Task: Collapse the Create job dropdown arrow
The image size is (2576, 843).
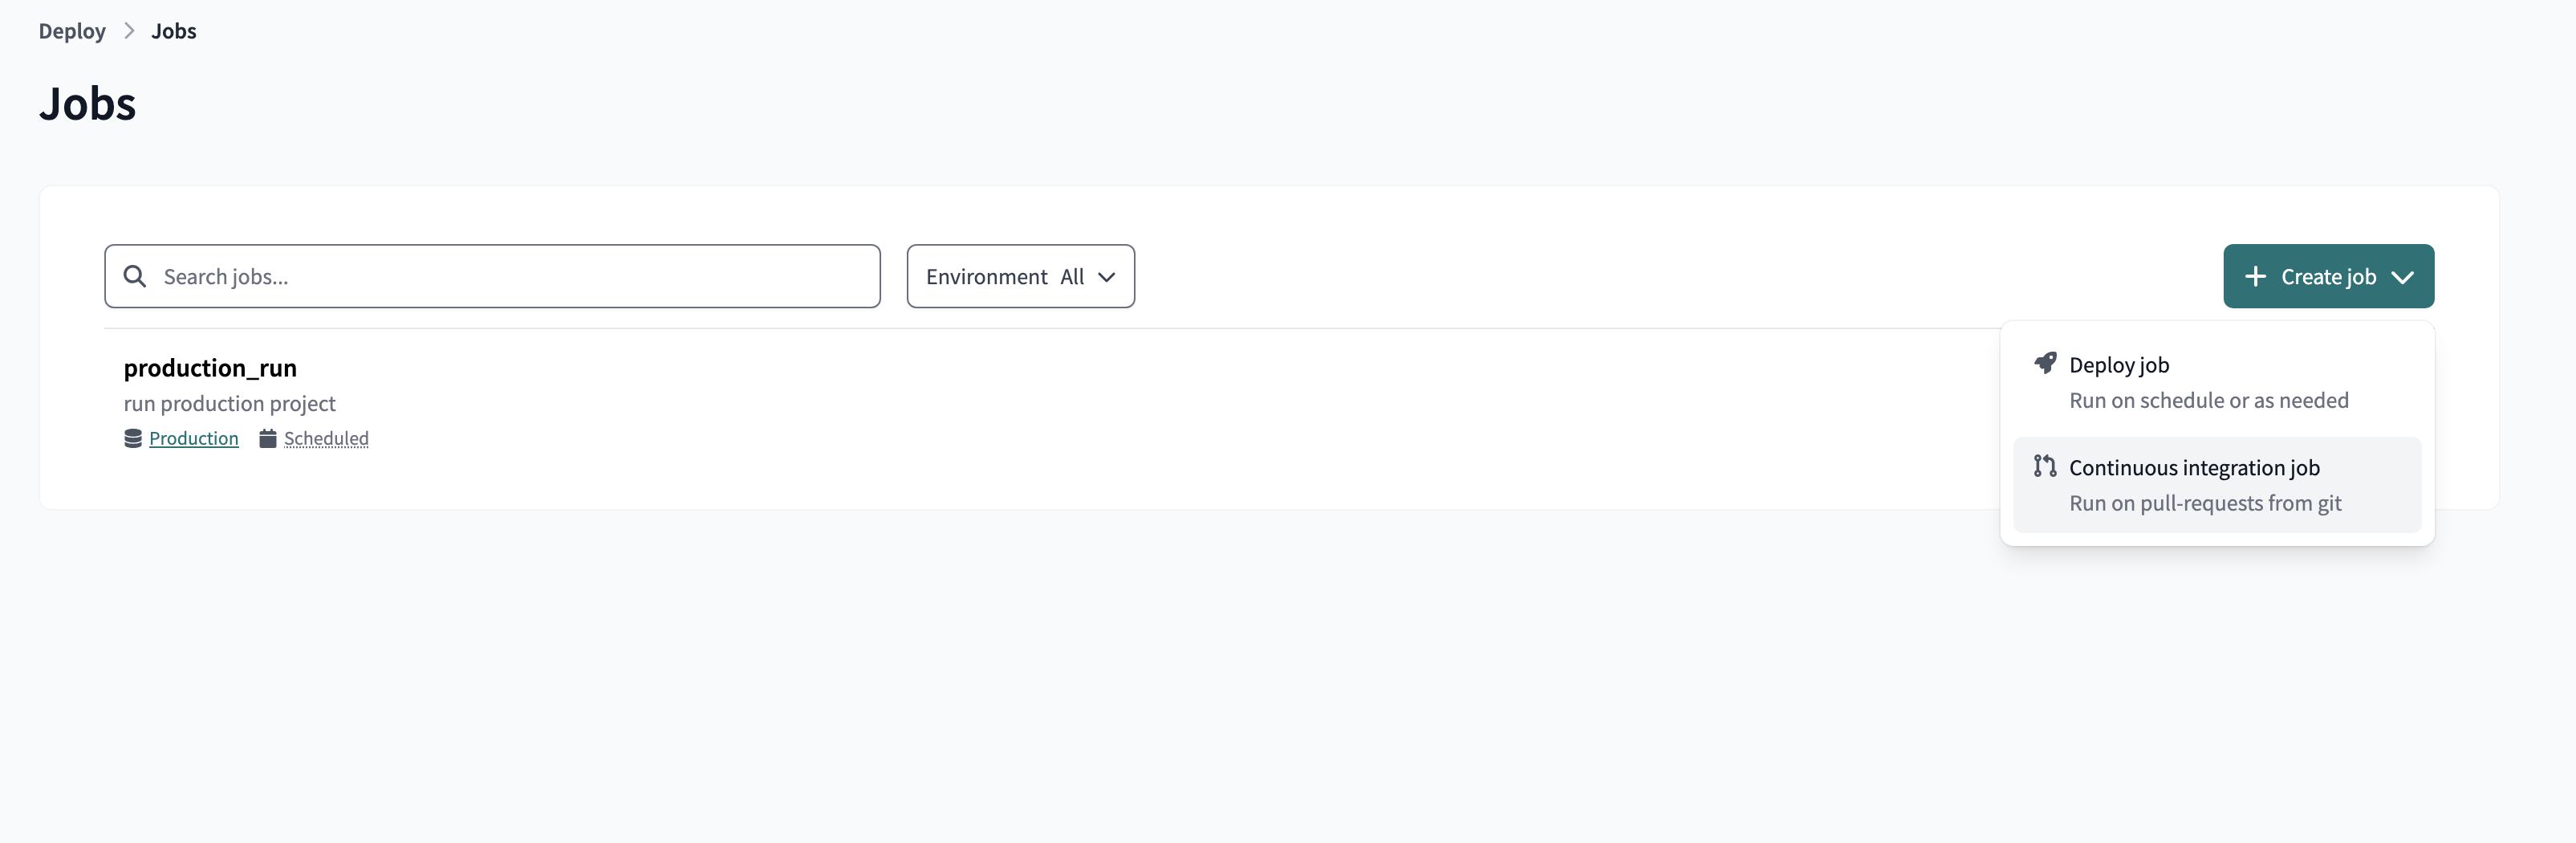Action: pyautogui.click(x=2402, y=277)
